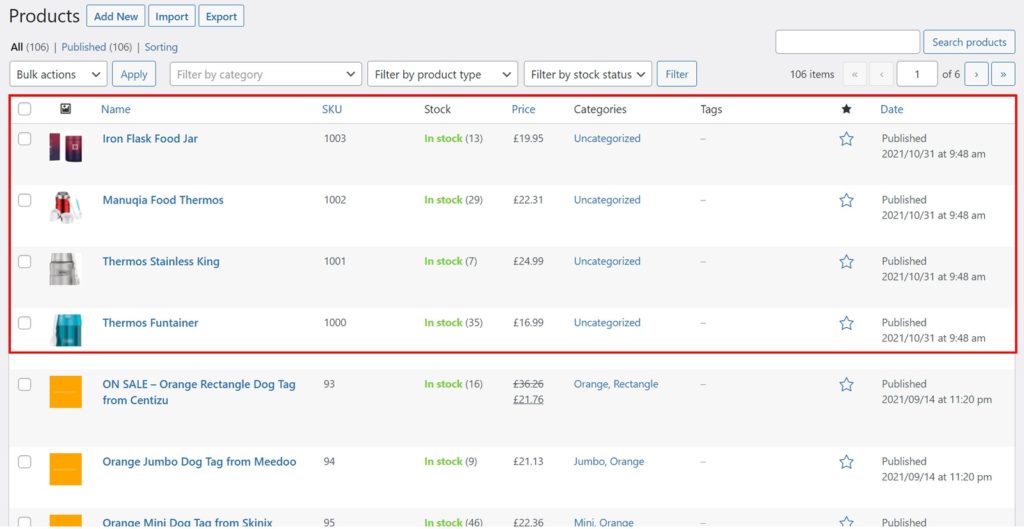Open the Iron Flask Food Jar product link
Image resolution: width=1024 pixels, height=529 pixels.
click(x=150, y=138)
